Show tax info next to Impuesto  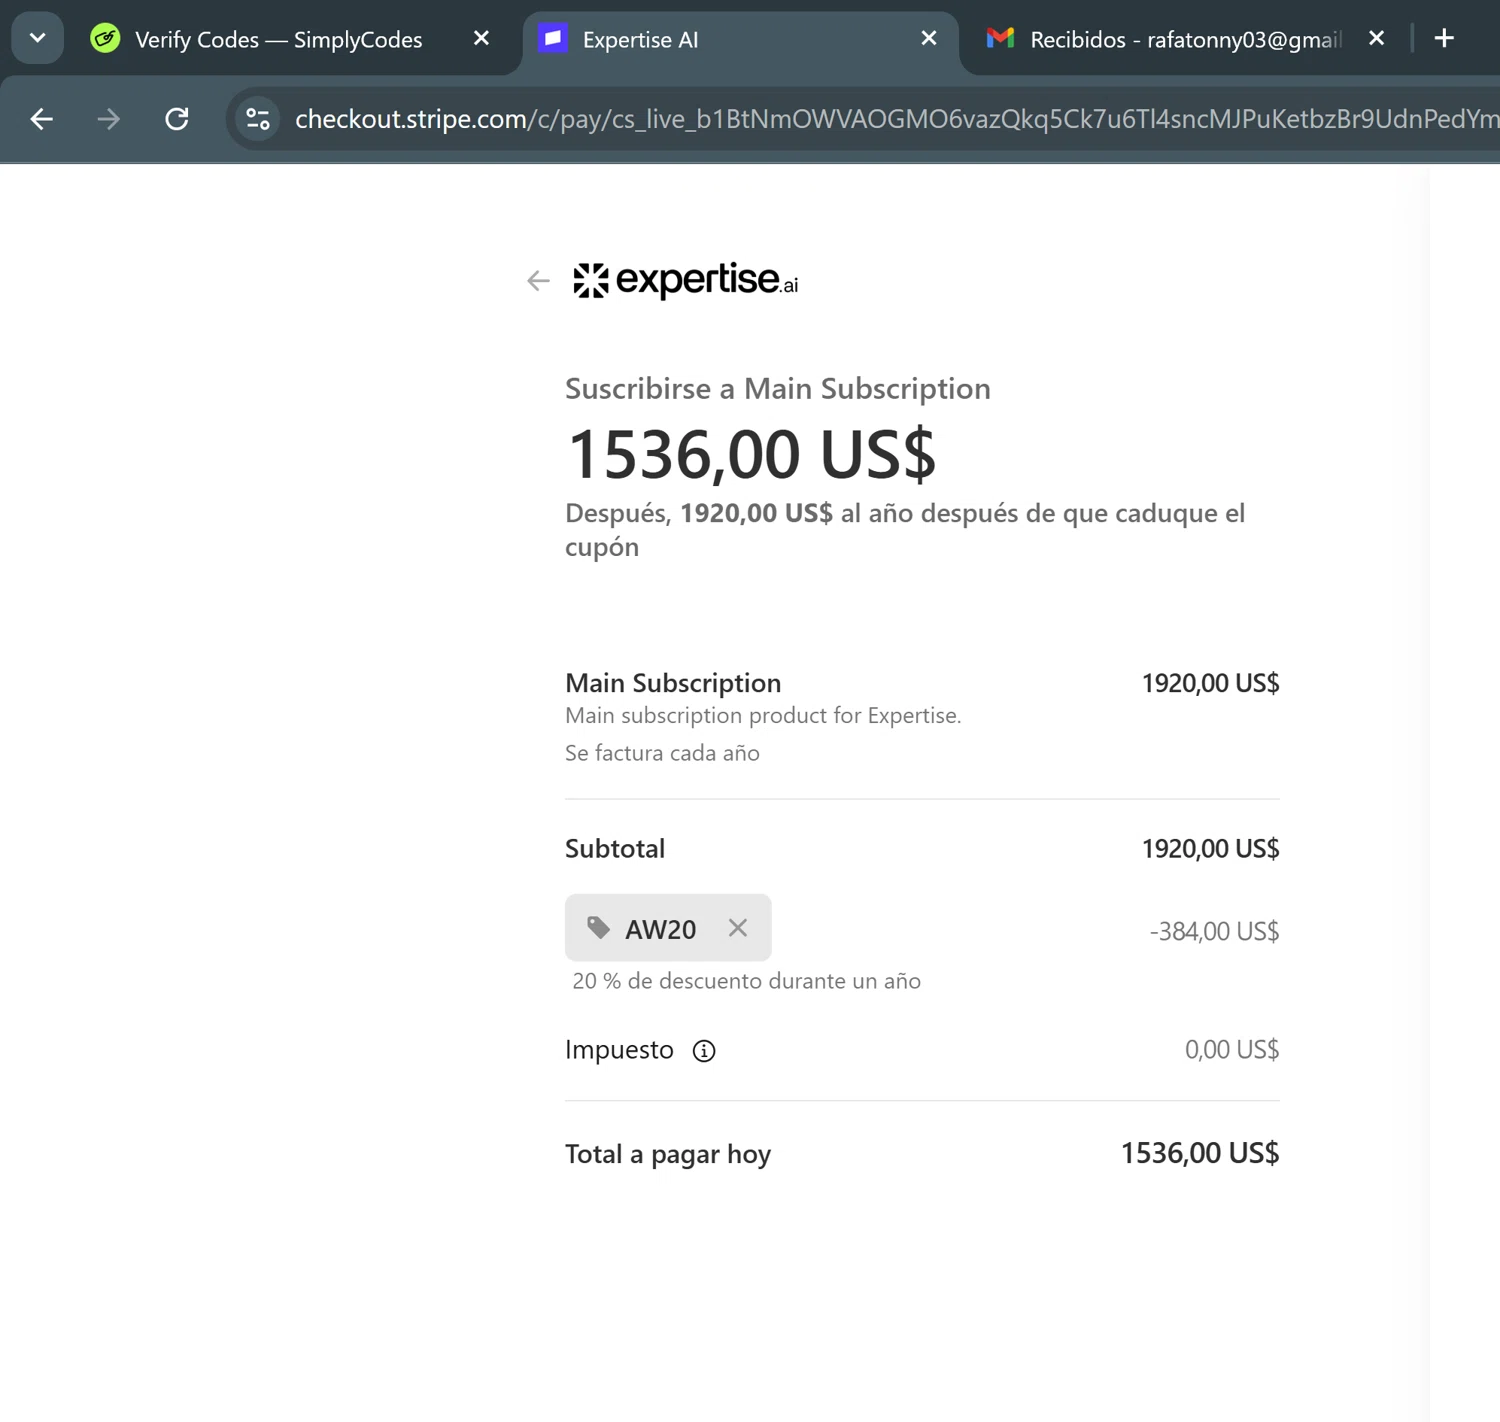pos(704,1051)
